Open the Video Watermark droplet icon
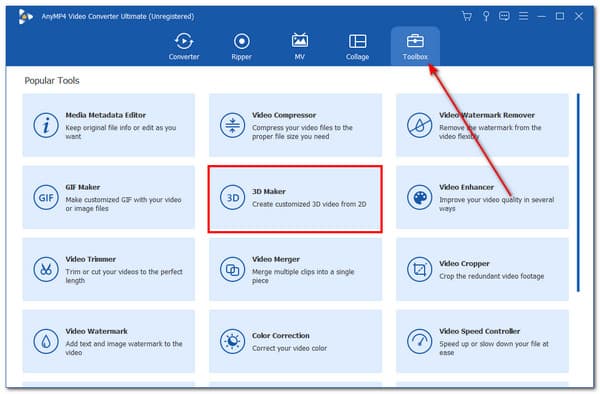This screenshot has width=600, height=394. click(46, 341)
